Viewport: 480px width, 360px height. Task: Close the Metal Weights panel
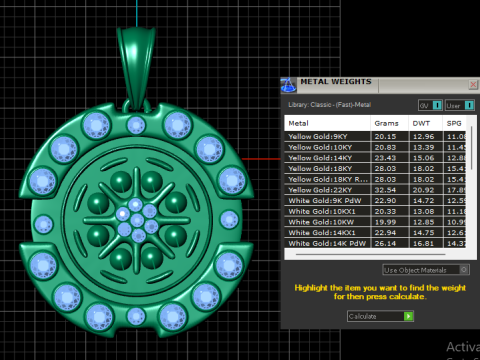click(x=473, y=85)
